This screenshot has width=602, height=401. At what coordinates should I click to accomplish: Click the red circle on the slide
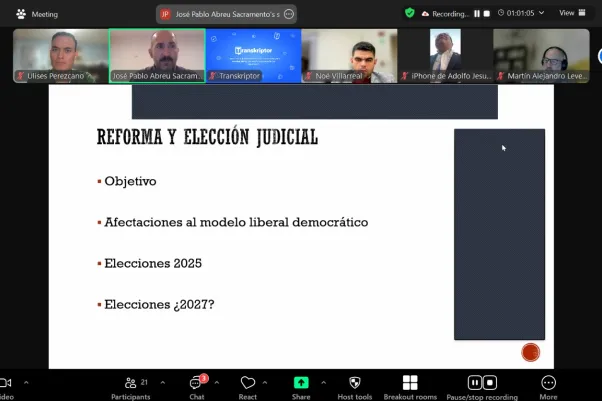click(531, 352)
